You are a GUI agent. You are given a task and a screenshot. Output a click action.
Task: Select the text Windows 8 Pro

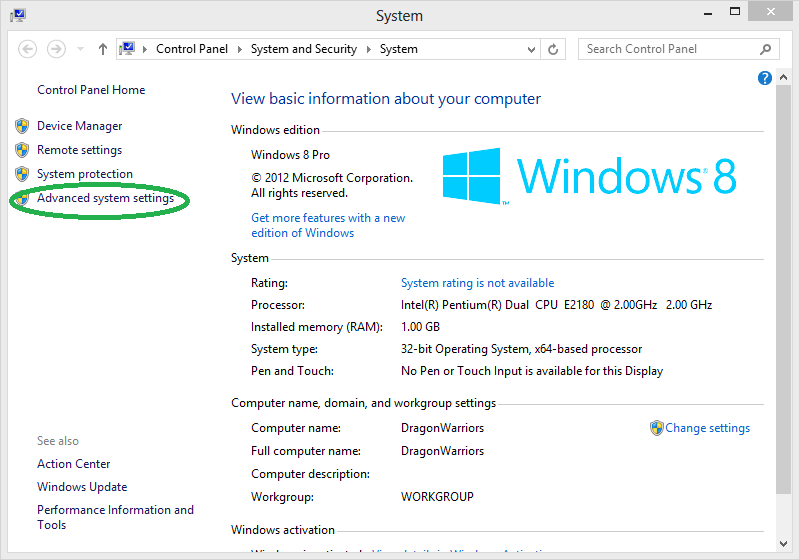(x=290, y=155)
